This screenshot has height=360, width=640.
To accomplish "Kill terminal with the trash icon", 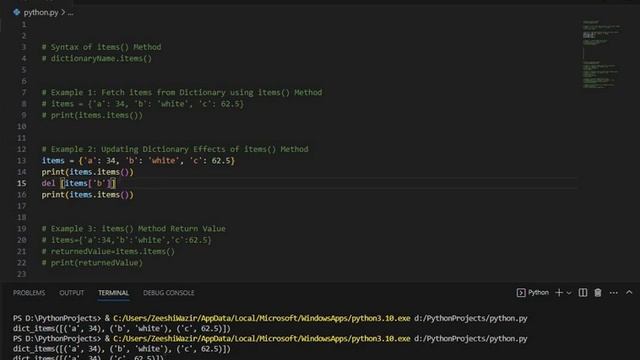I will point(598,293).
